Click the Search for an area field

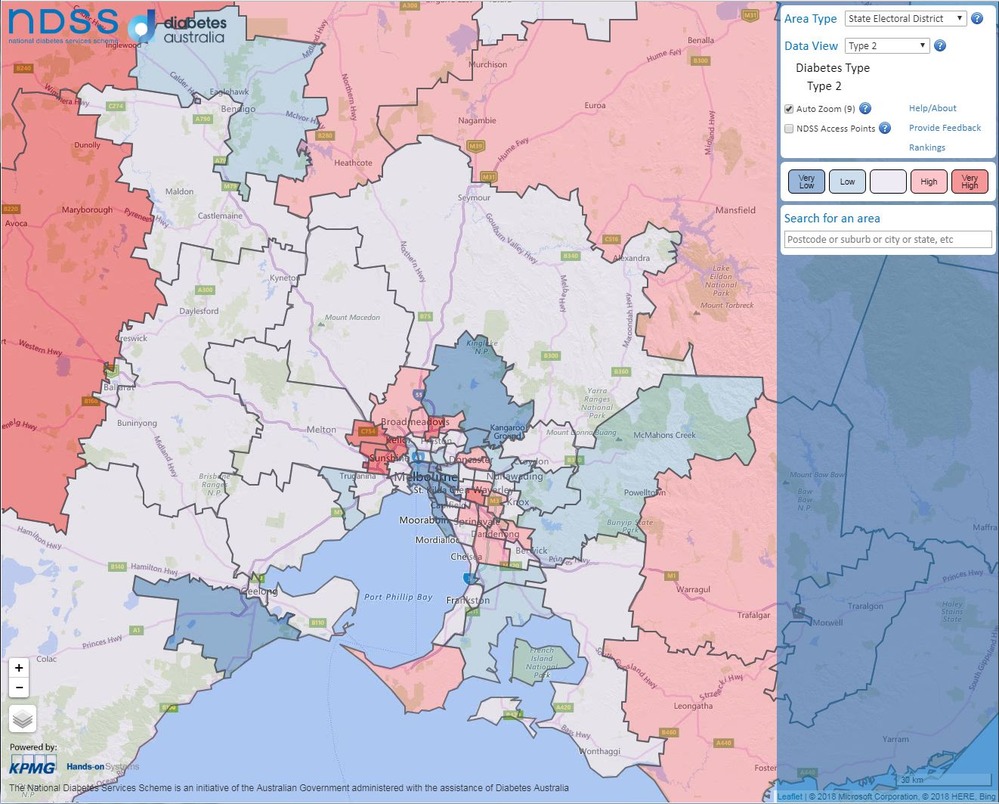(x=888, y=240)
